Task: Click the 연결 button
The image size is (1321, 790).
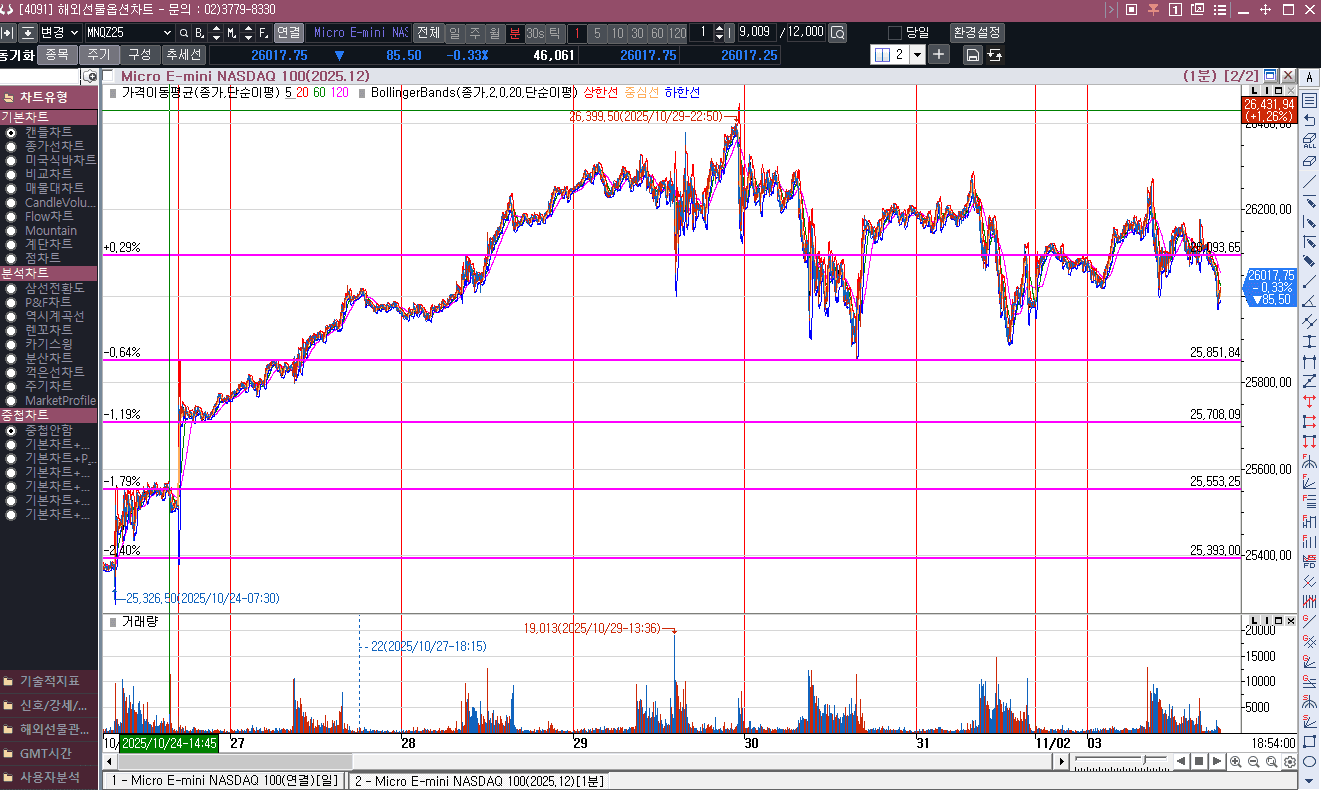Action: coord(288,32)
